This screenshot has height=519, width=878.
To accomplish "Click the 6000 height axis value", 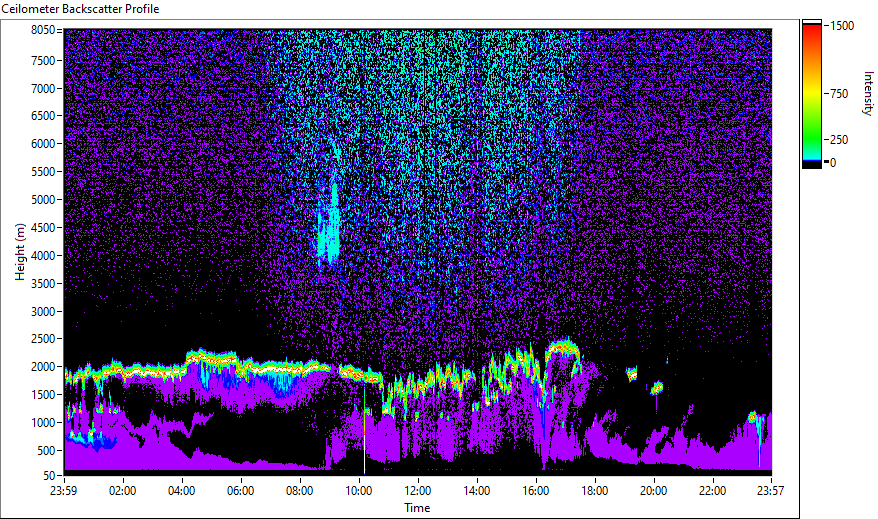I will [43, 144].
